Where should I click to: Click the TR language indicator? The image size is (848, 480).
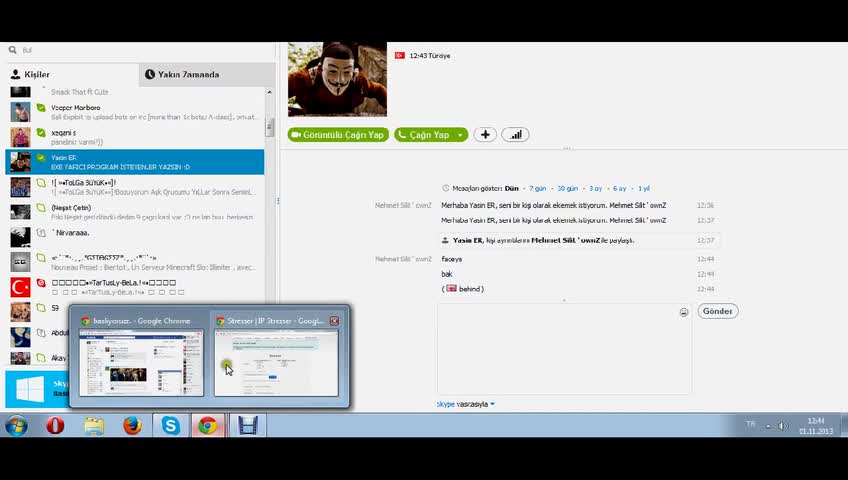(751, 424)
